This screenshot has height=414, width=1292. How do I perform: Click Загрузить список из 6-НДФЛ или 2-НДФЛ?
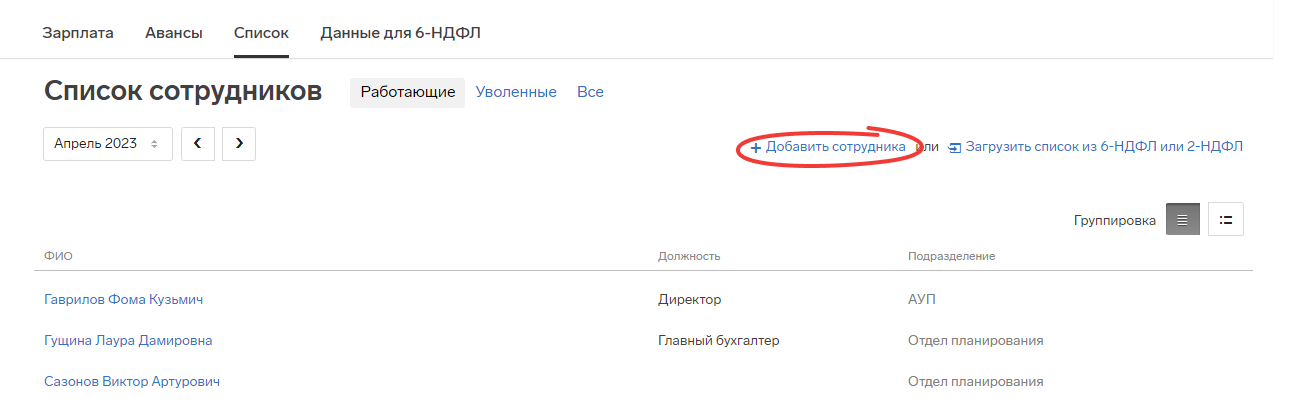(x=1104, y=147)
